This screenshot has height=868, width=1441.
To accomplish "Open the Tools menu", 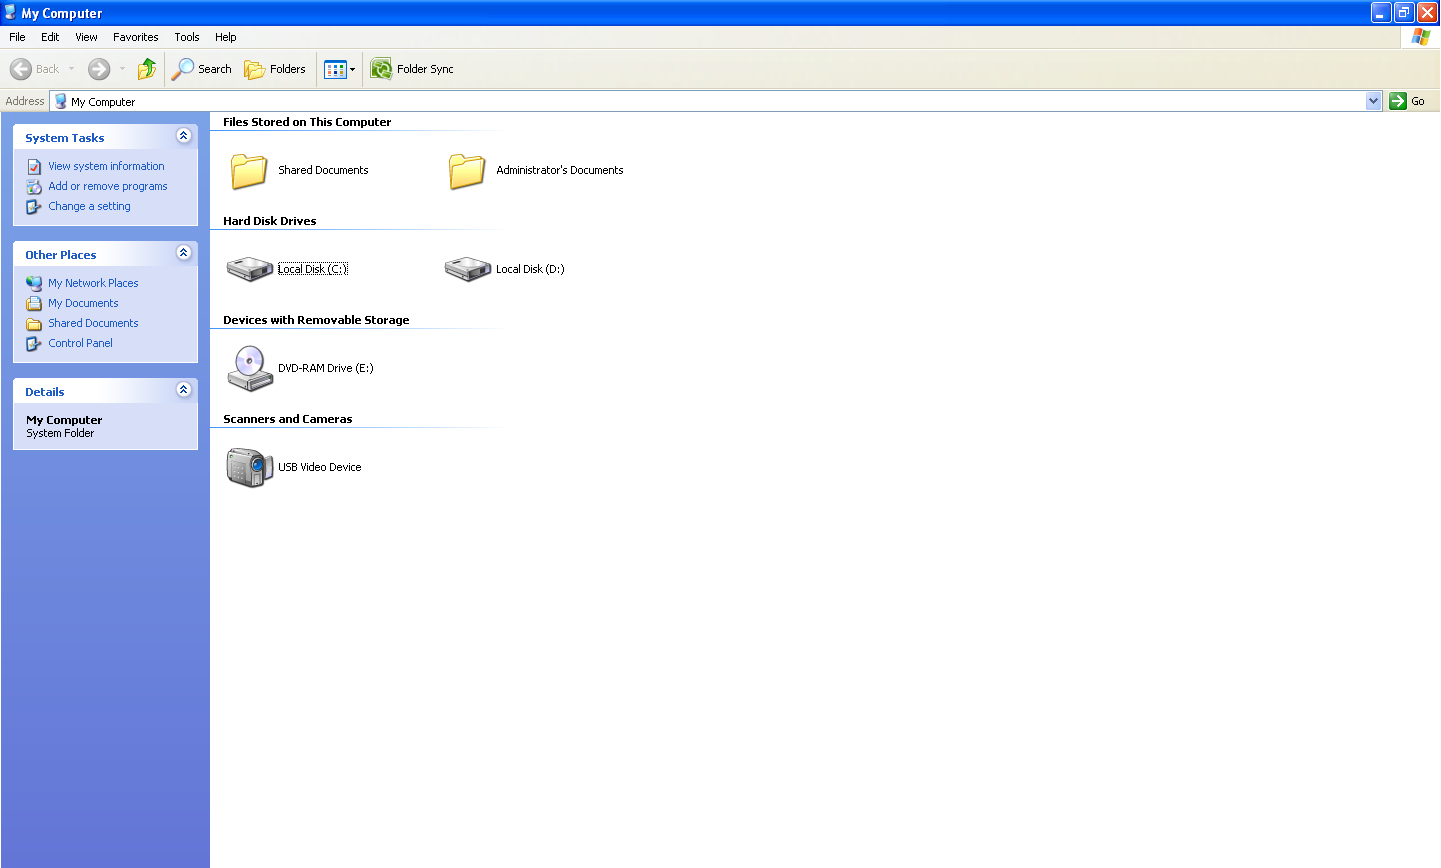I will [x=187, y=37].
